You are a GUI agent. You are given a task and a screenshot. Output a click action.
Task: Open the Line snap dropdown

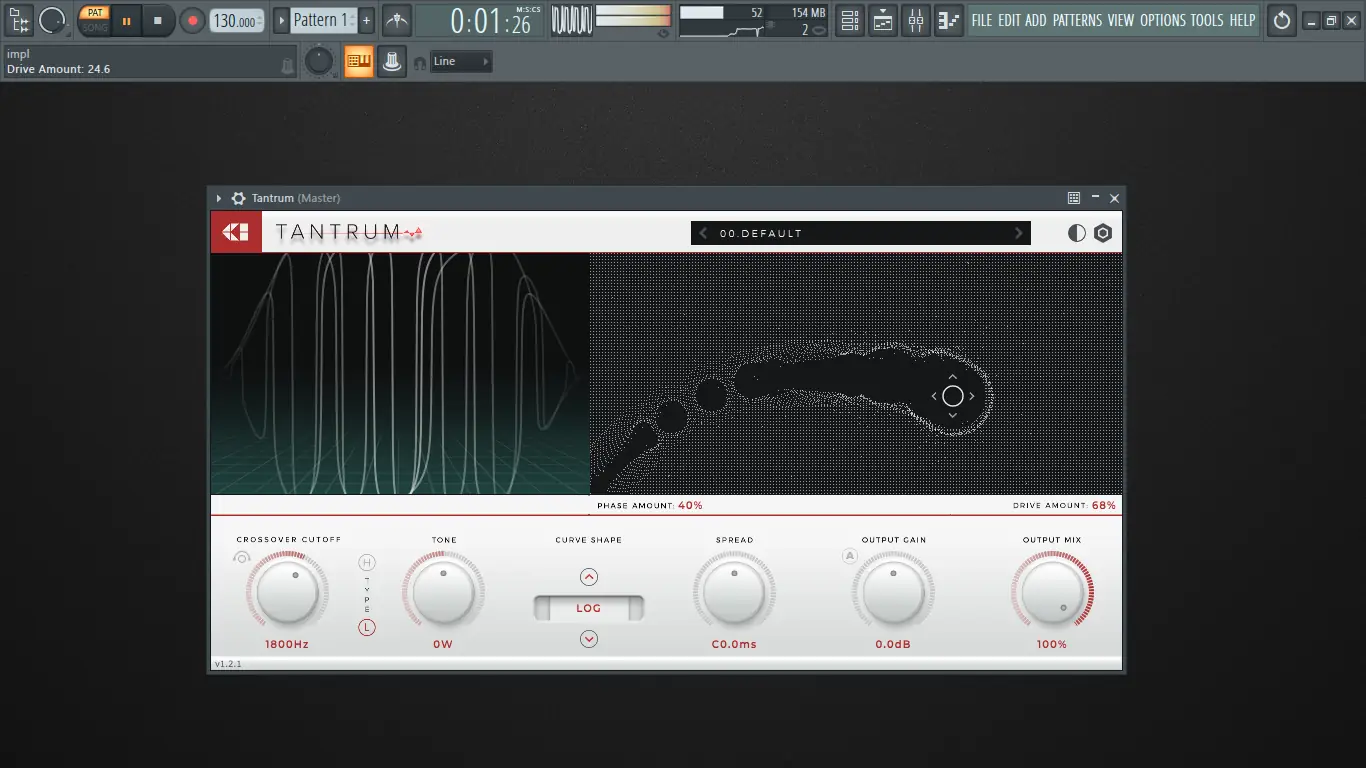(x=462, y=62)
